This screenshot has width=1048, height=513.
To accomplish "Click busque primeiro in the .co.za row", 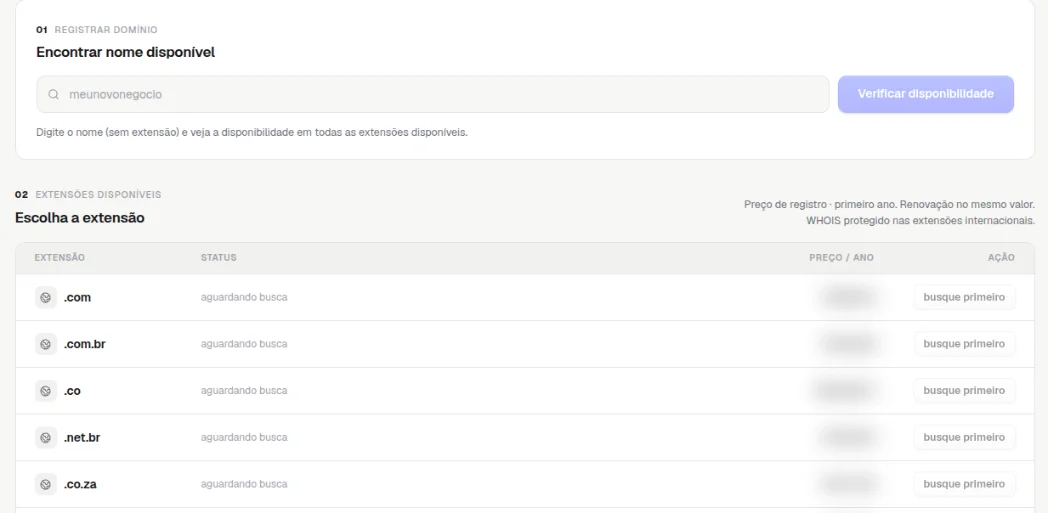I will (964, 484).
